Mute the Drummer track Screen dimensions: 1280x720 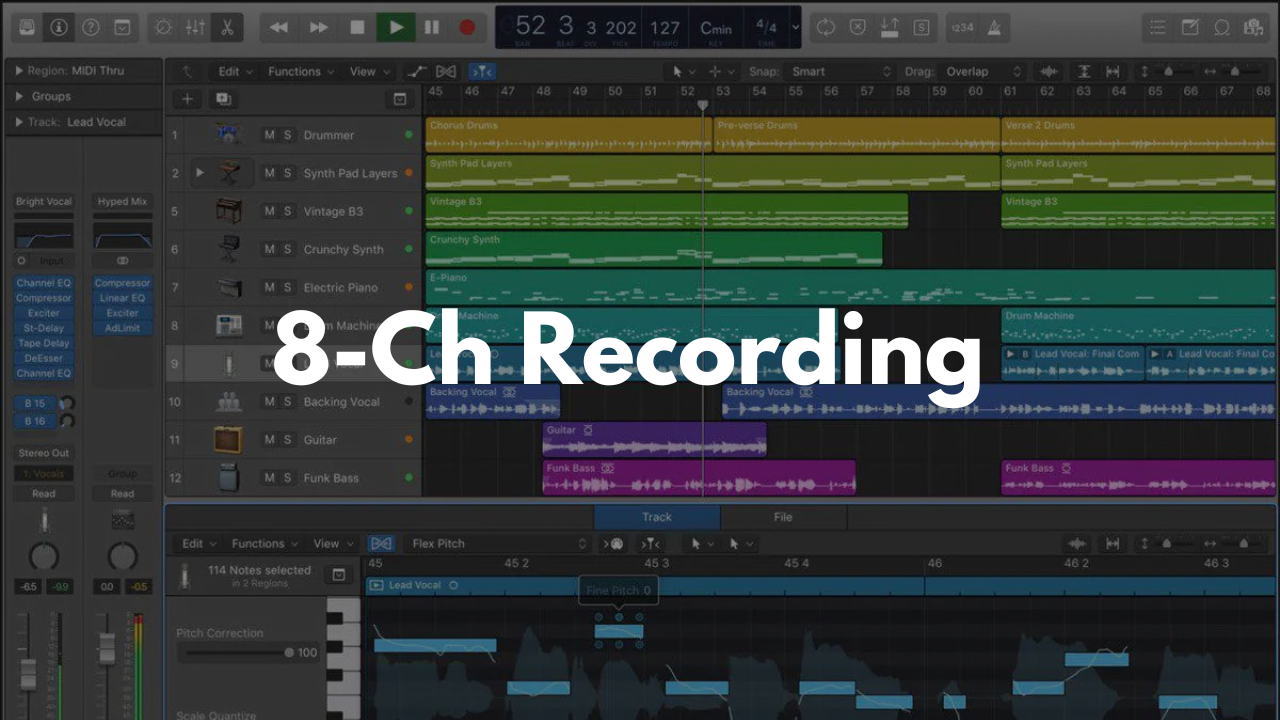click(x=269, y=135)
